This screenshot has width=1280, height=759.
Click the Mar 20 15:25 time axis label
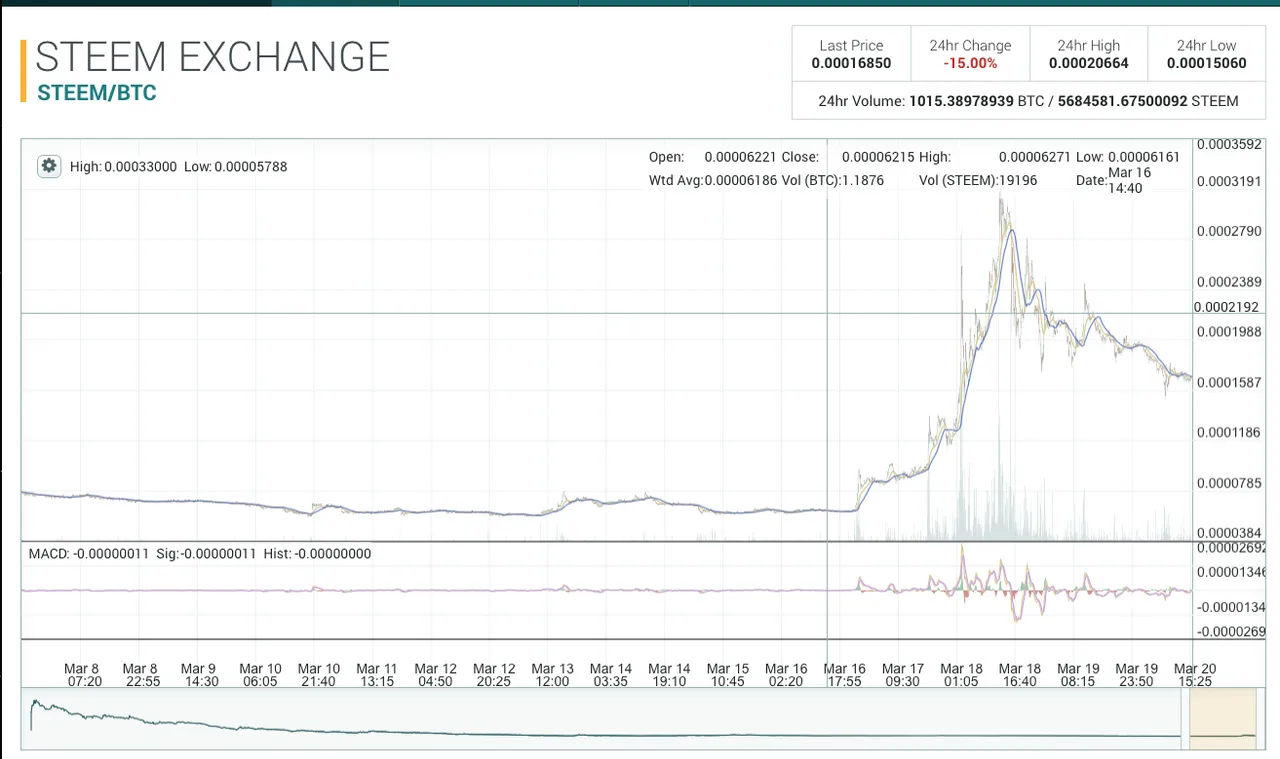(1195, 675)
